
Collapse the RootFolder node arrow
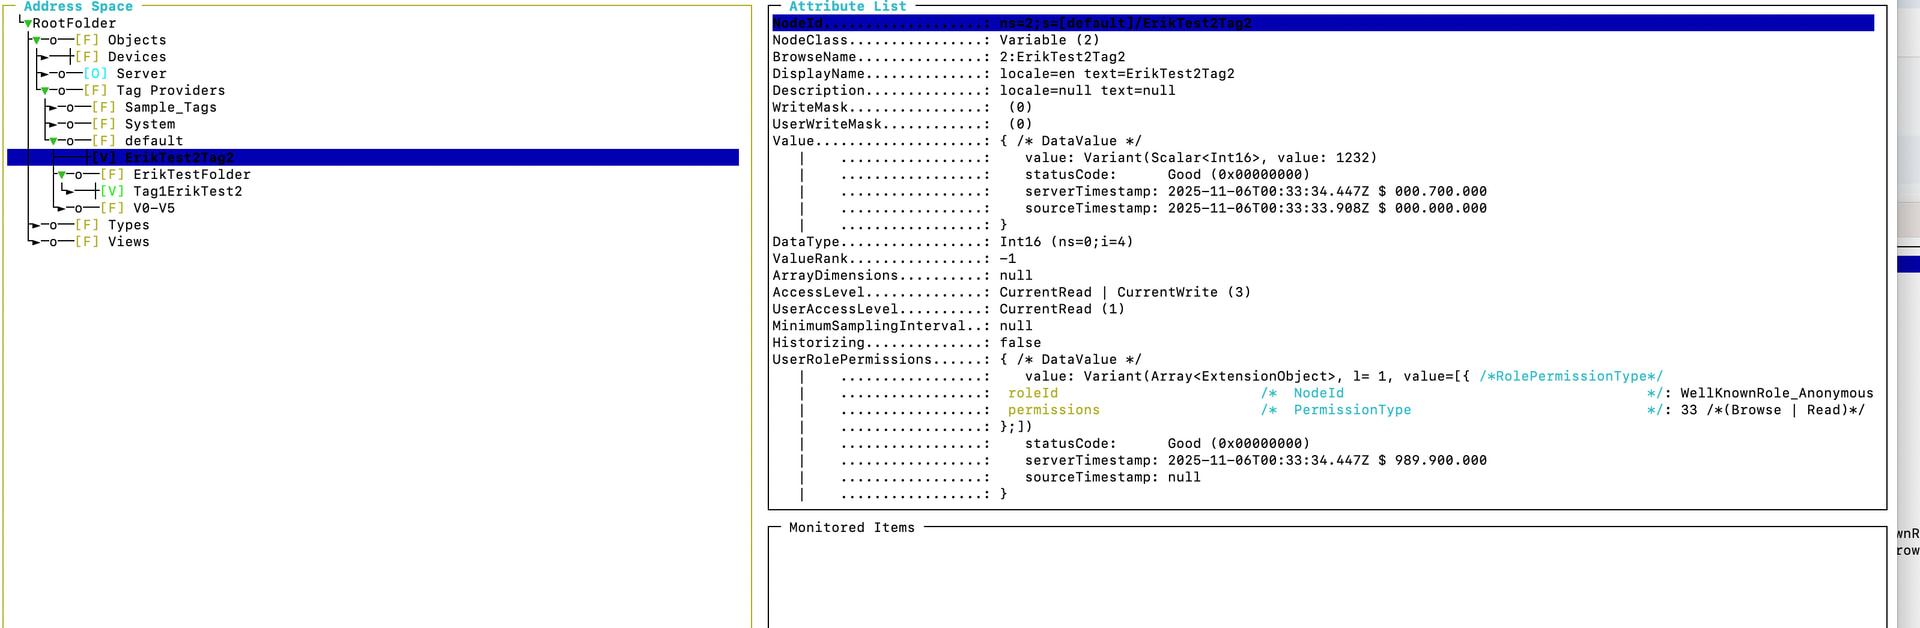coord(28,24)
